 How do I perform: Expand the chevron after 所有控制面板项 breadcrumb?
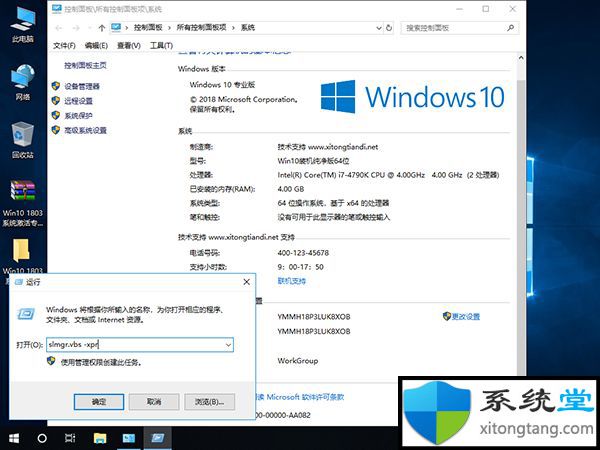tap(233, 28)
